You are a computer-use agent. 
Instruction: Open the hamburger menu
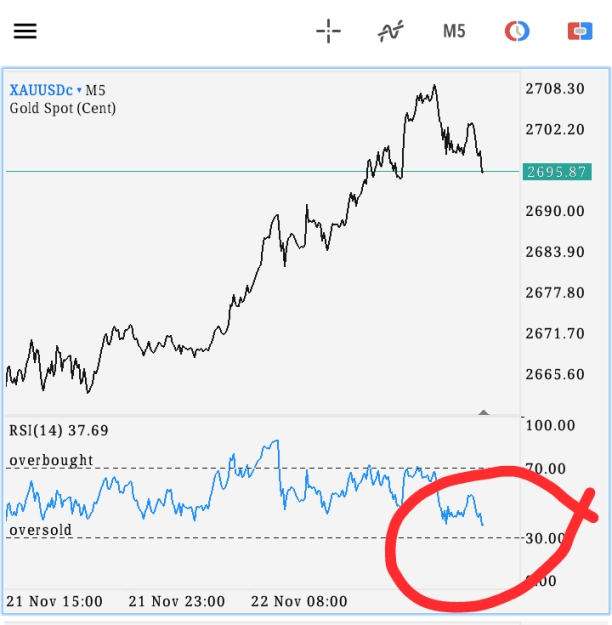pyautogui.click(x=25, y=31)
